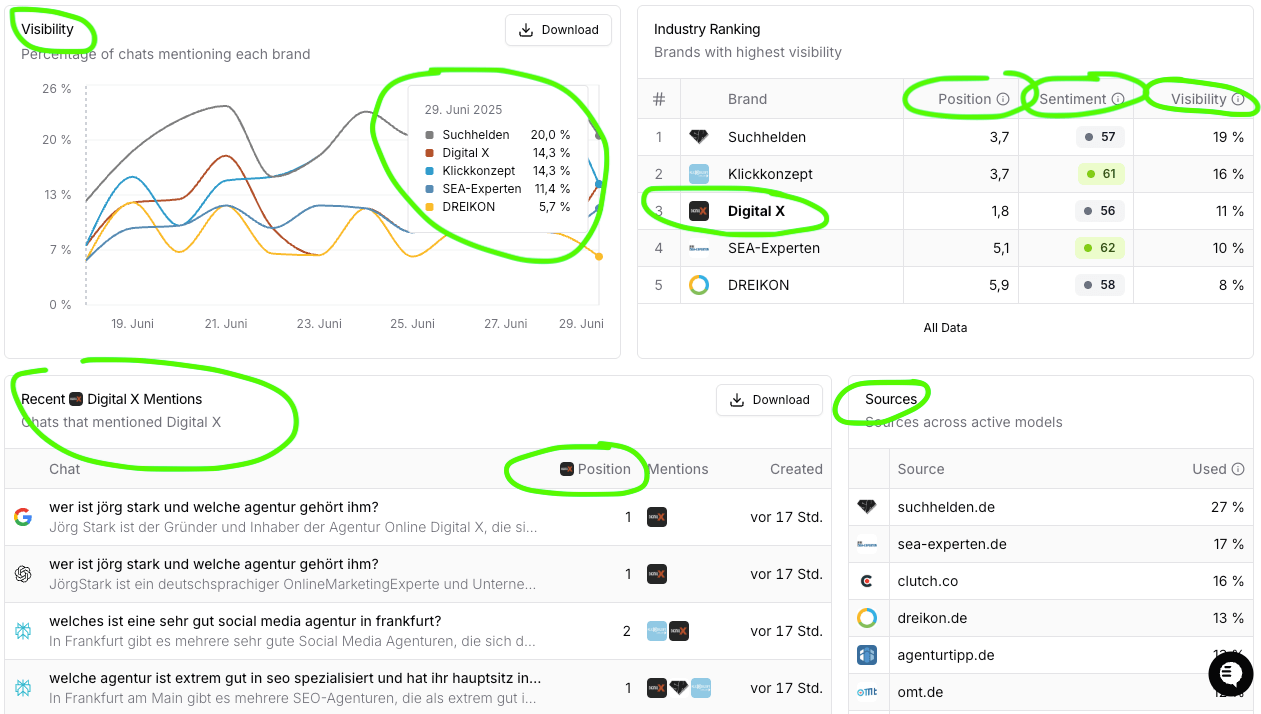
Task: Click the Visibility column info icon
Action: [x=1238, y=99]
